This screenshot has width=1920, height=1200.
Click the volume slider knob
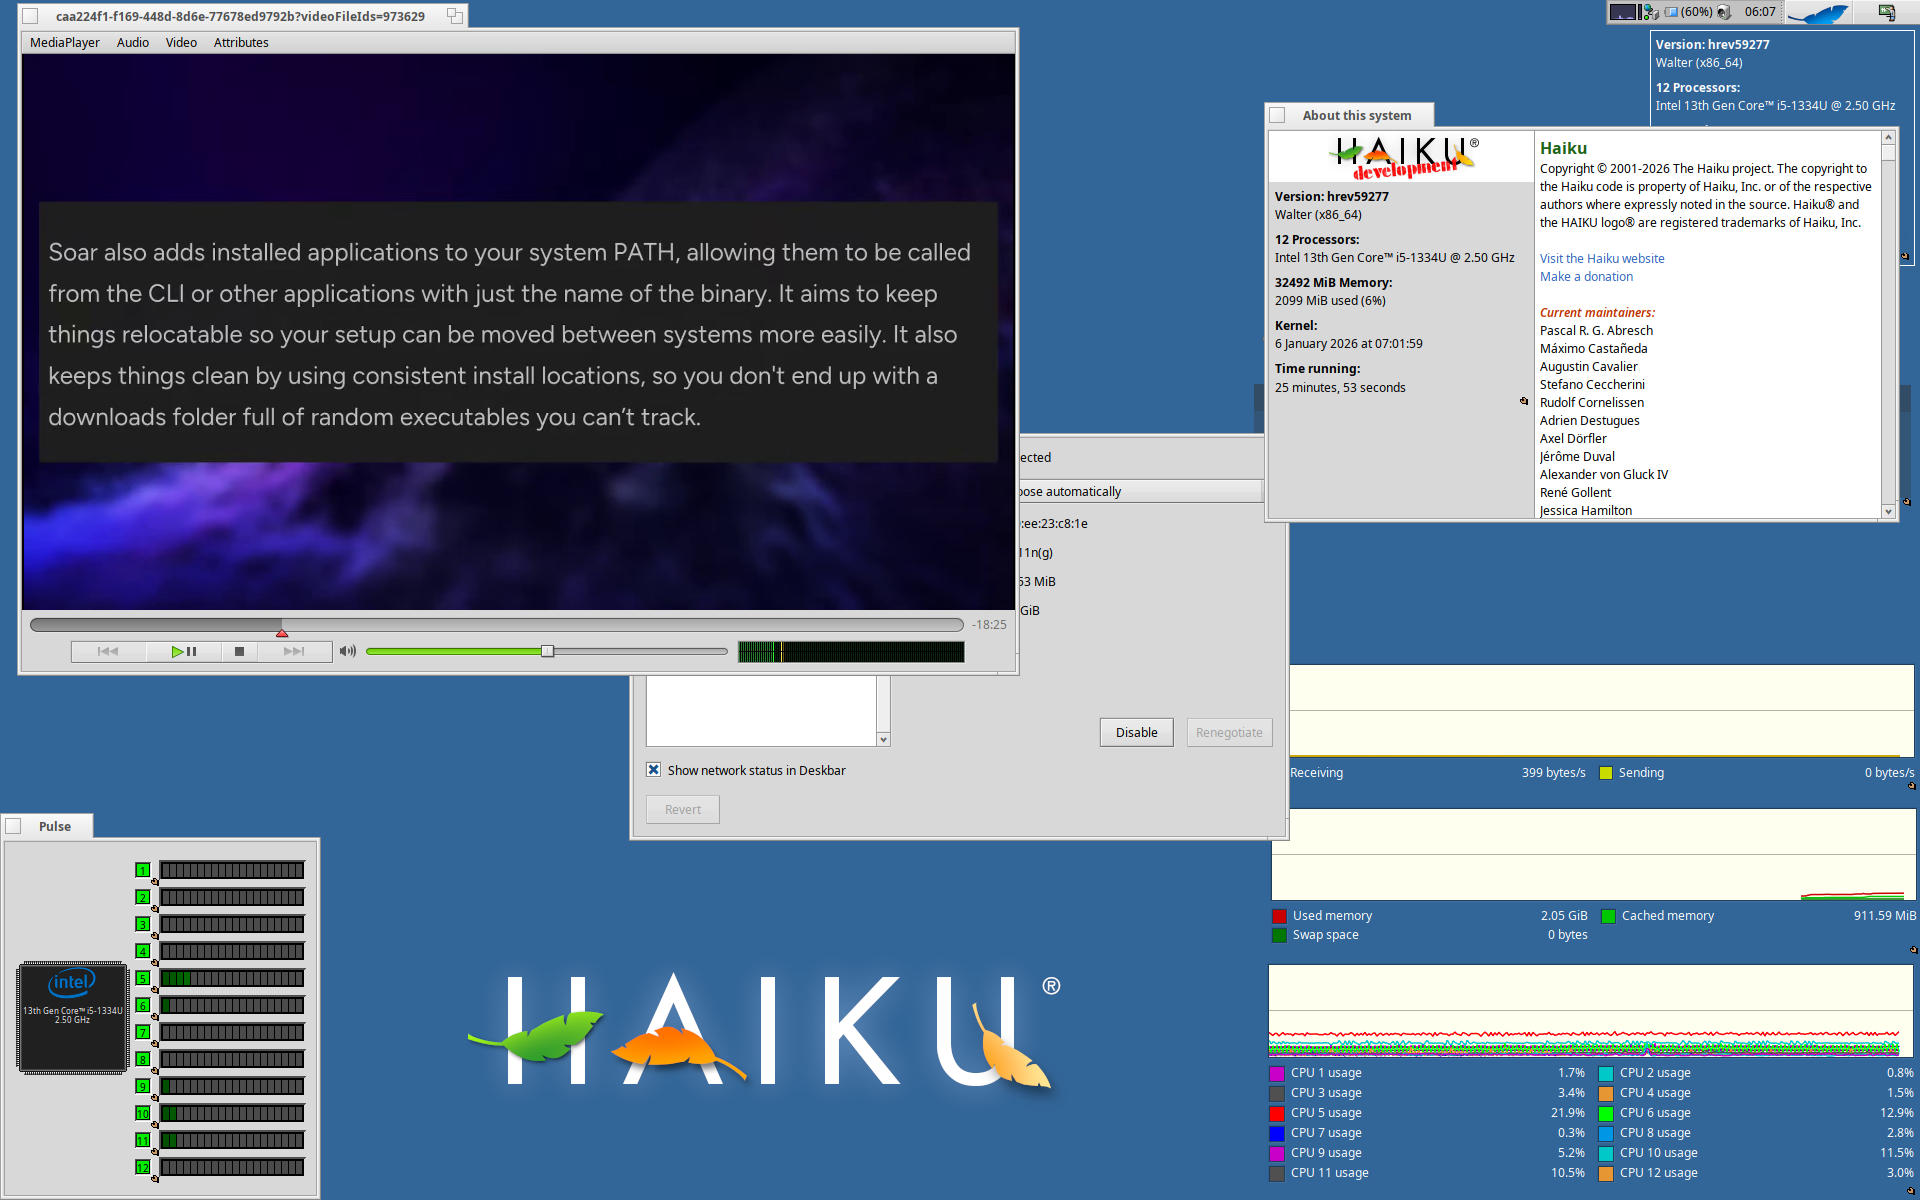coord(547,651)
